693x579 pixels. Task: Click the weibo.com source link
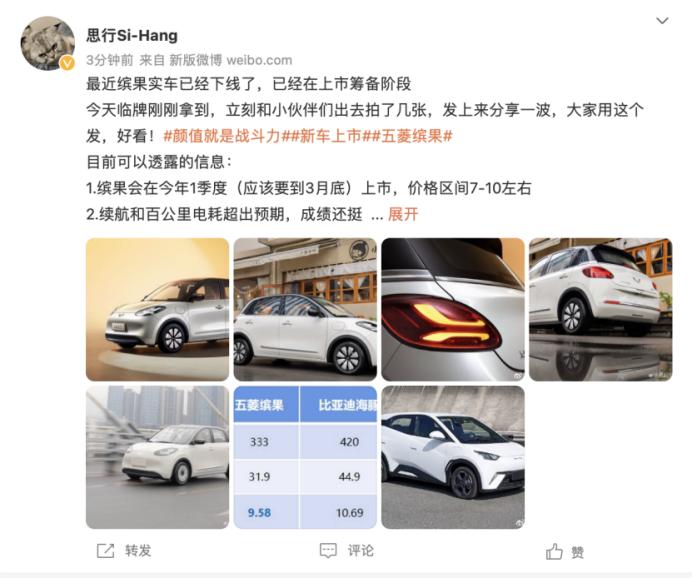[259, 60]
